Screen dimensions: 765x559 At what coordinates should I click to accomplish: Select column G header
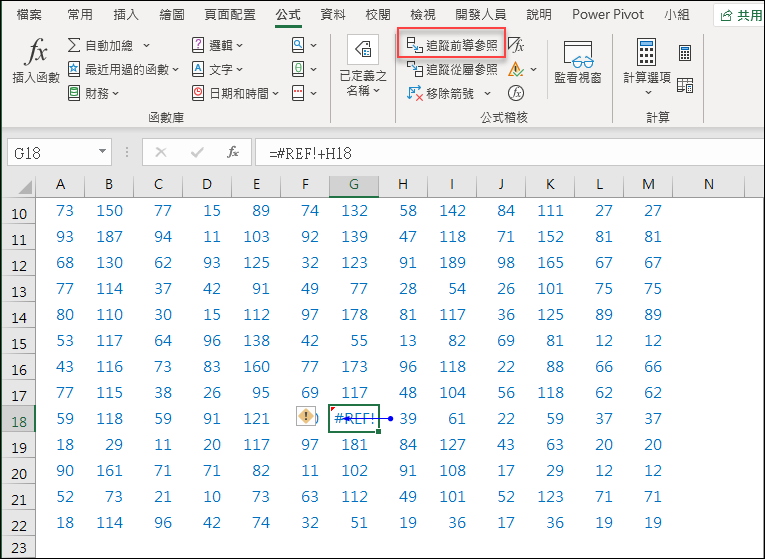354,185
